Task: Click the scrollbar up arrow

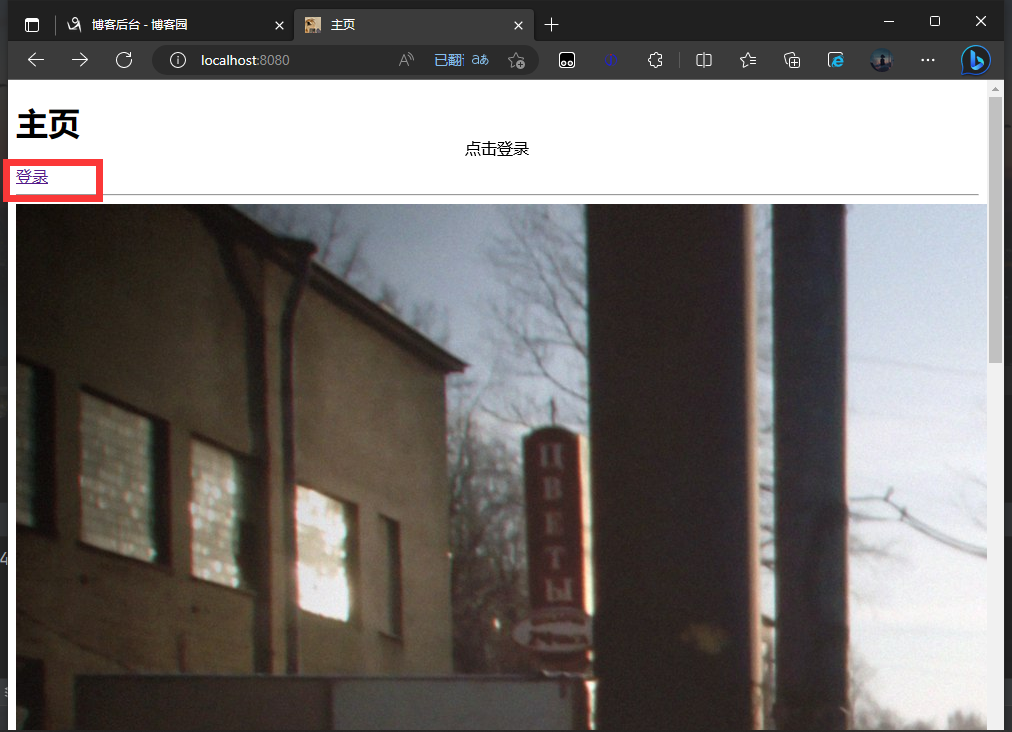Action: pyautogui.click(x=995, y=89)
